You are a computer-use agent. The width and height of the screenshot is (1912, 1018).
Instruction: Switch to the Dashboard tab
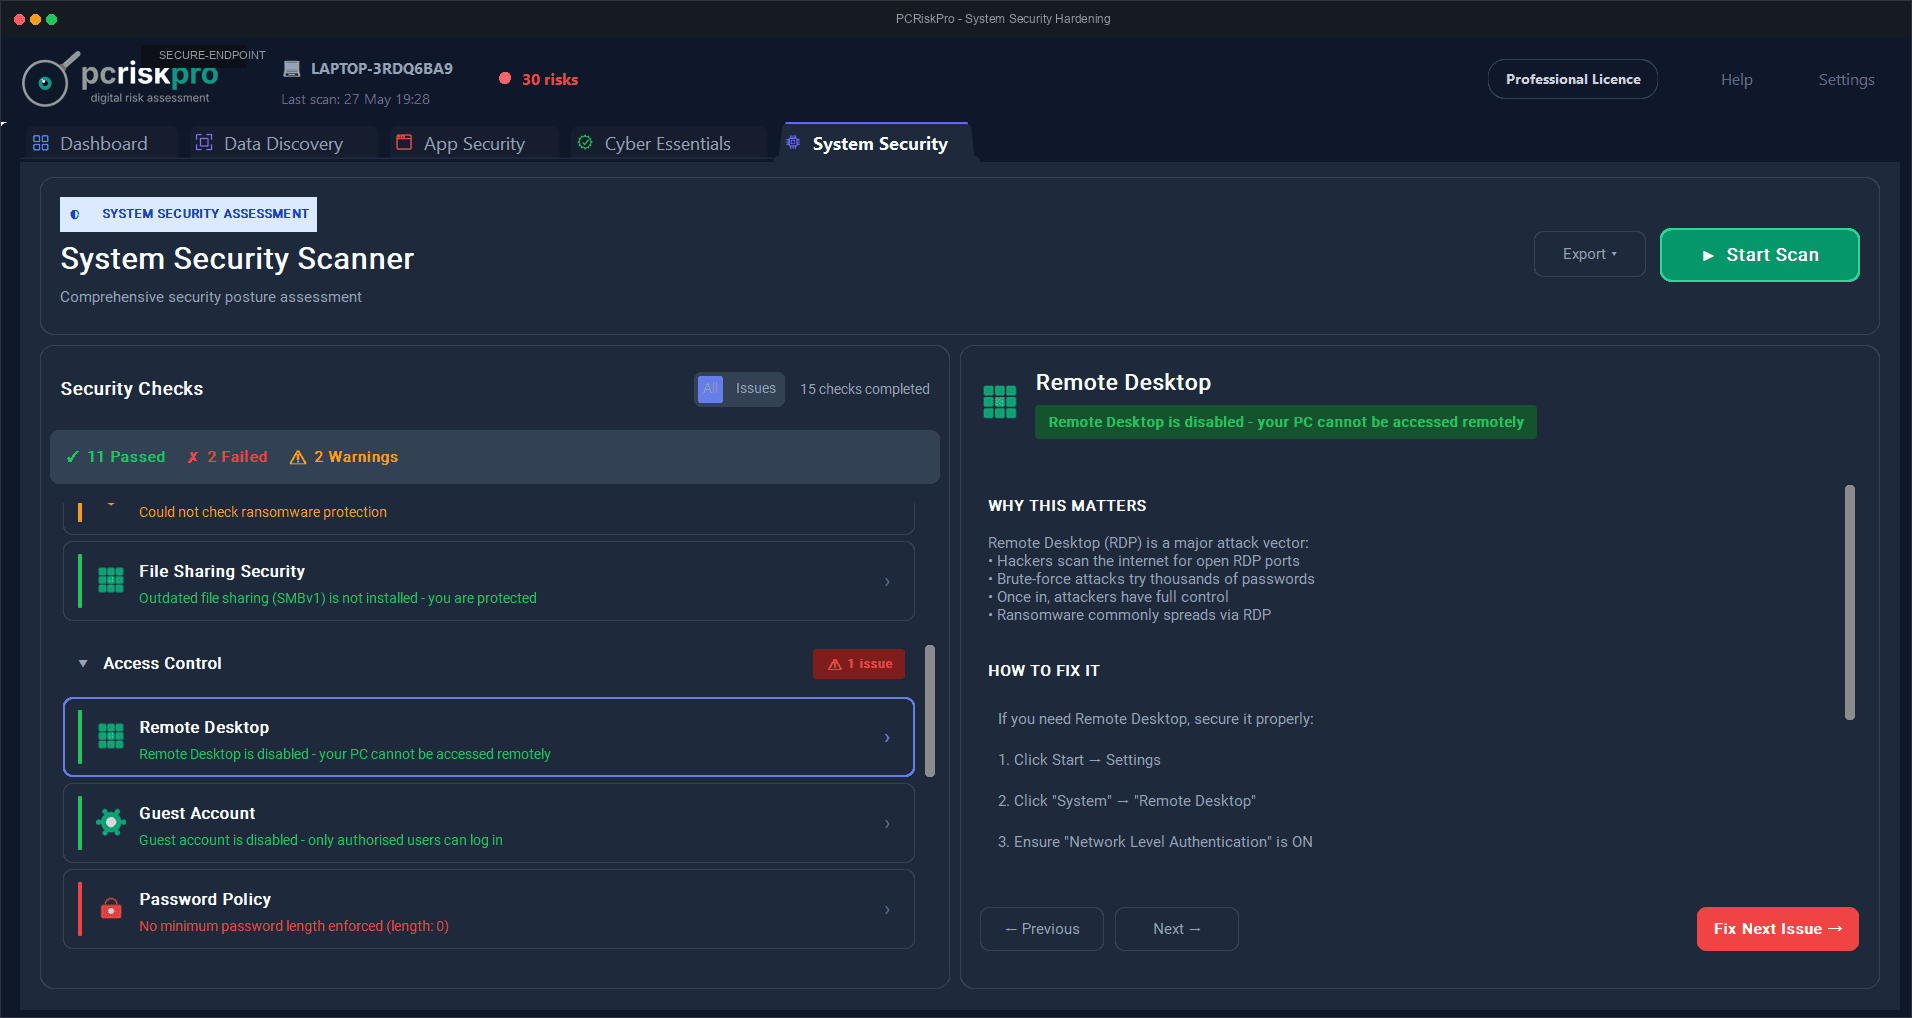click(102, 143)
